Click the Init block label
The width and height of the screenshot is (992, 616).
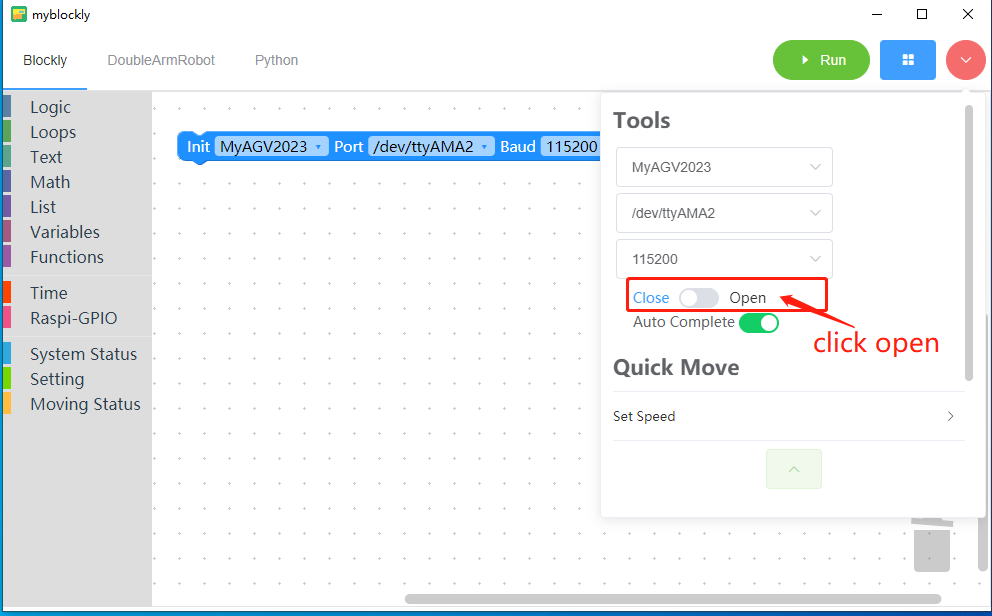(198, 147)
